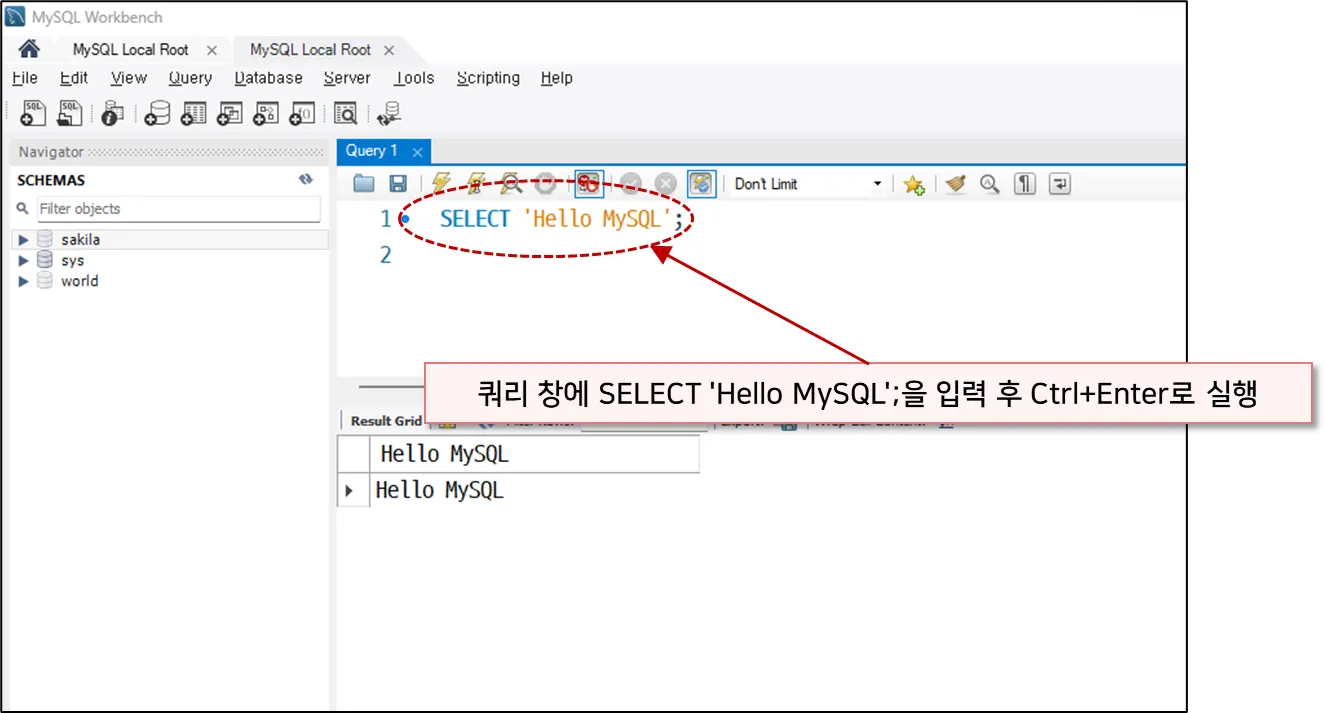Image resolution: width=1326 pixels, height=713 pixels.
Task: Open the Scripting menu
Action: pyautogui.click(x=488, y=78)
